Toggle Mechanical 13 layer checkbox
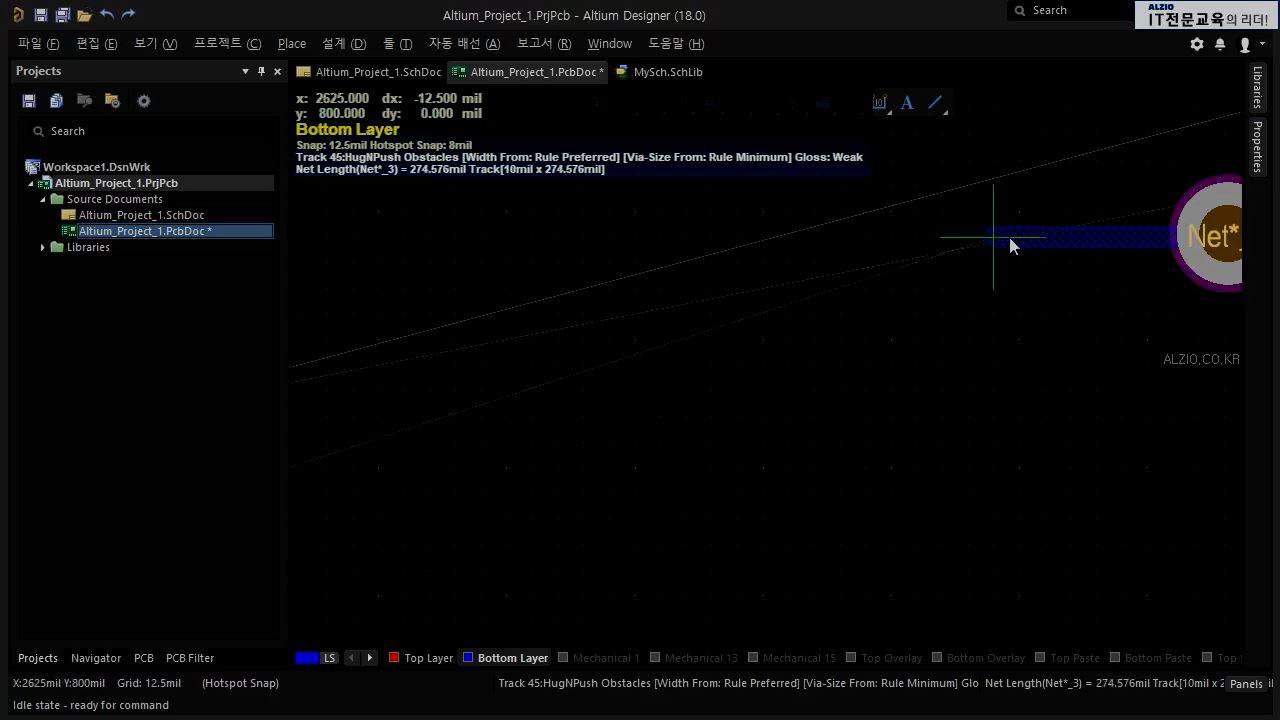1280x720 pixels. pos(655,657)
